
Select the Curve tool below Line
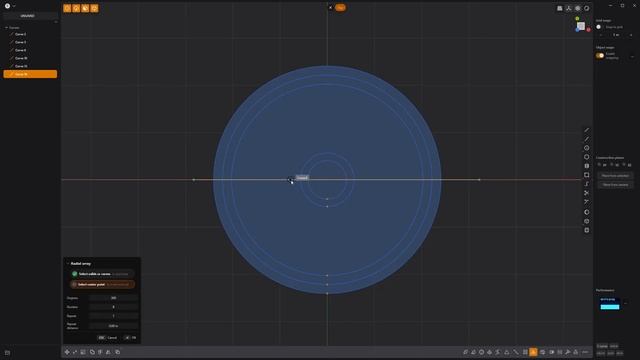coord(587,139)
